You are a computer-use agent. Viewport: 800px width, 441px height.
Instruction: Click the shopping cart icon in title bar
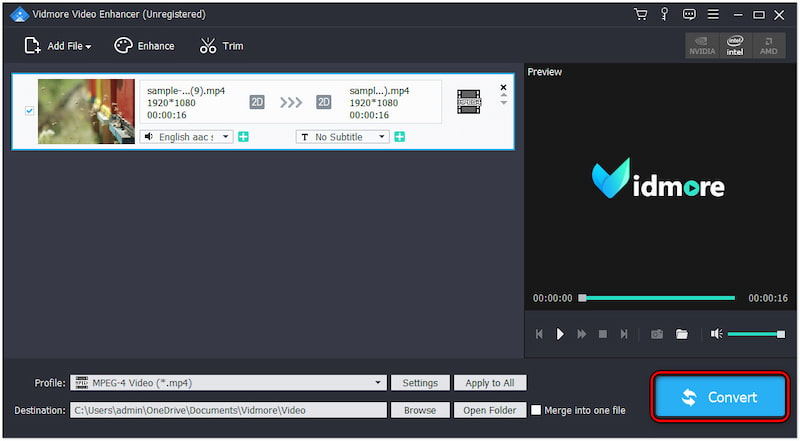coord(641,15)
